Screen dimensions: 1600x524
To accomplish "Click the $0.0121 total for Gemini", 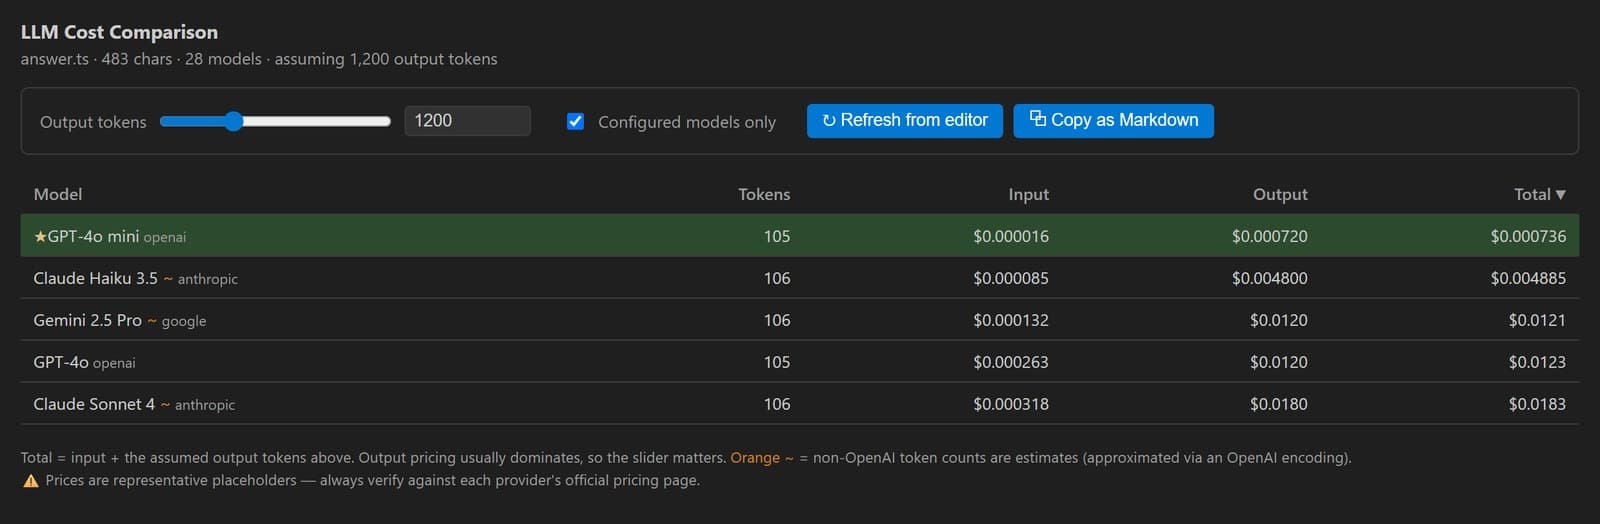I will click(x=1537, y=320).
